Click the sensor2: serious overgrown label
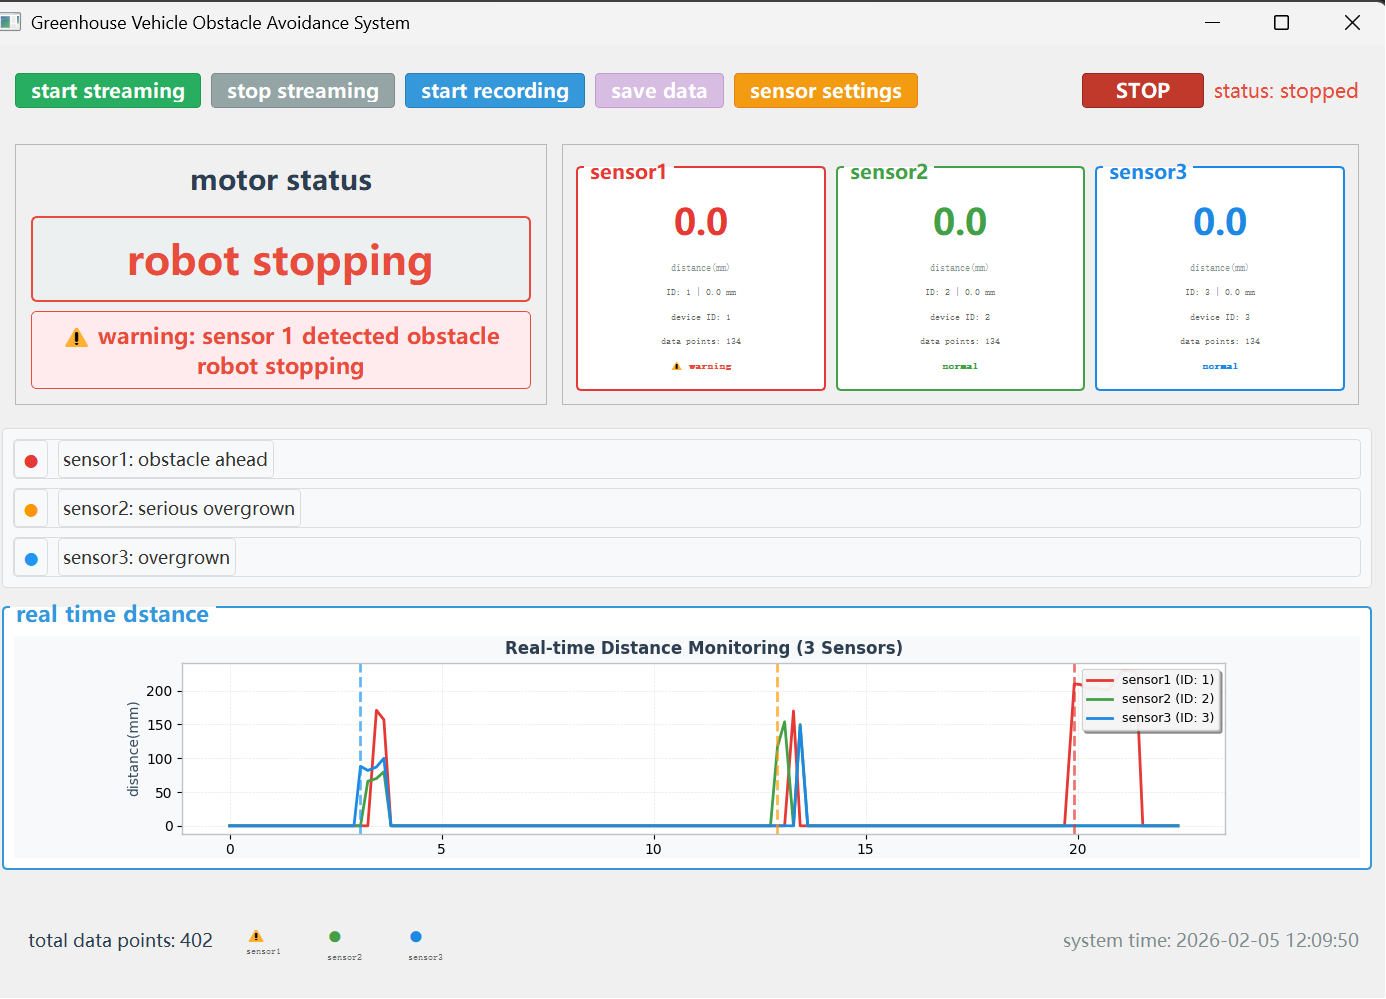 pos(179,509)
